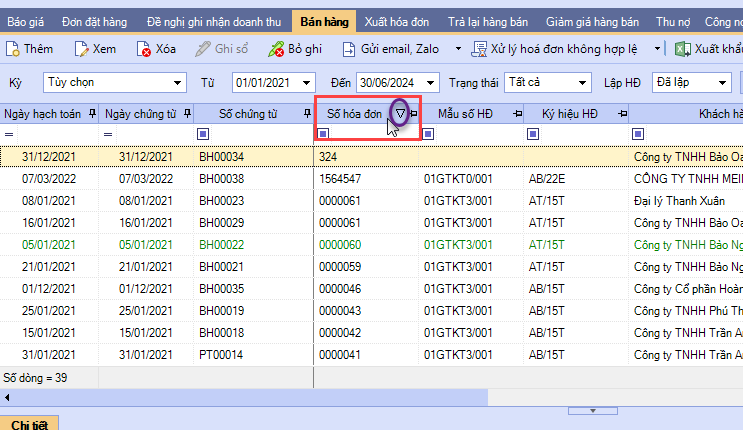Screen dimensions: 743x430
Task: Open filter operator for Số hóa đơn
Action: (x=323, y=134)
